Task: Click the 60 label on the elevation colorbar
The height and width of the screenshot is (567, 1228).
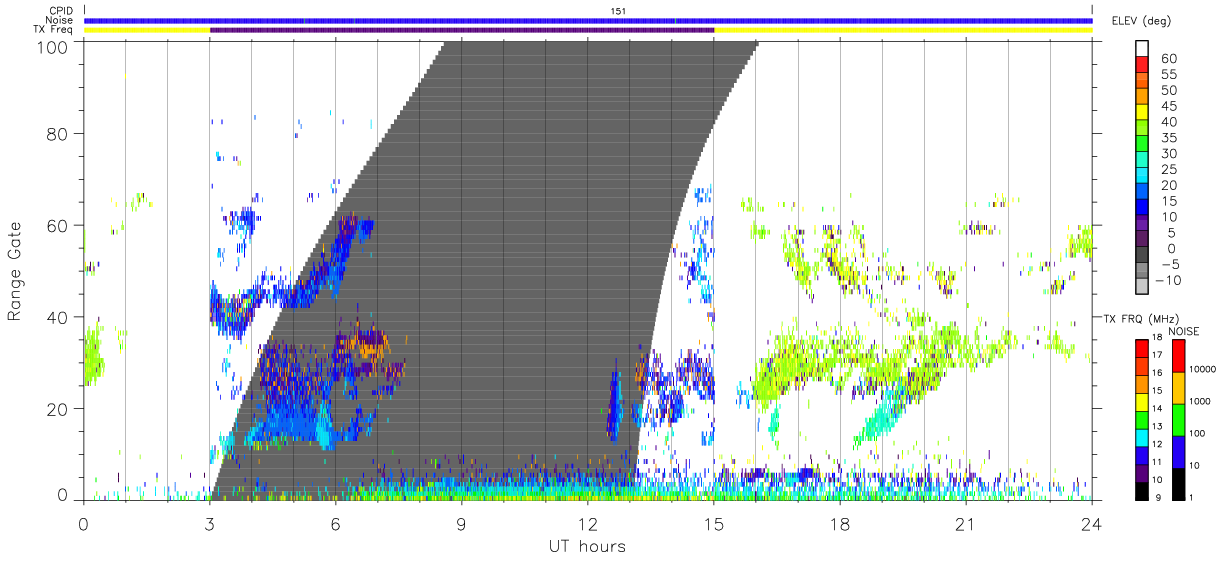Action: (x=1168, y=59)
